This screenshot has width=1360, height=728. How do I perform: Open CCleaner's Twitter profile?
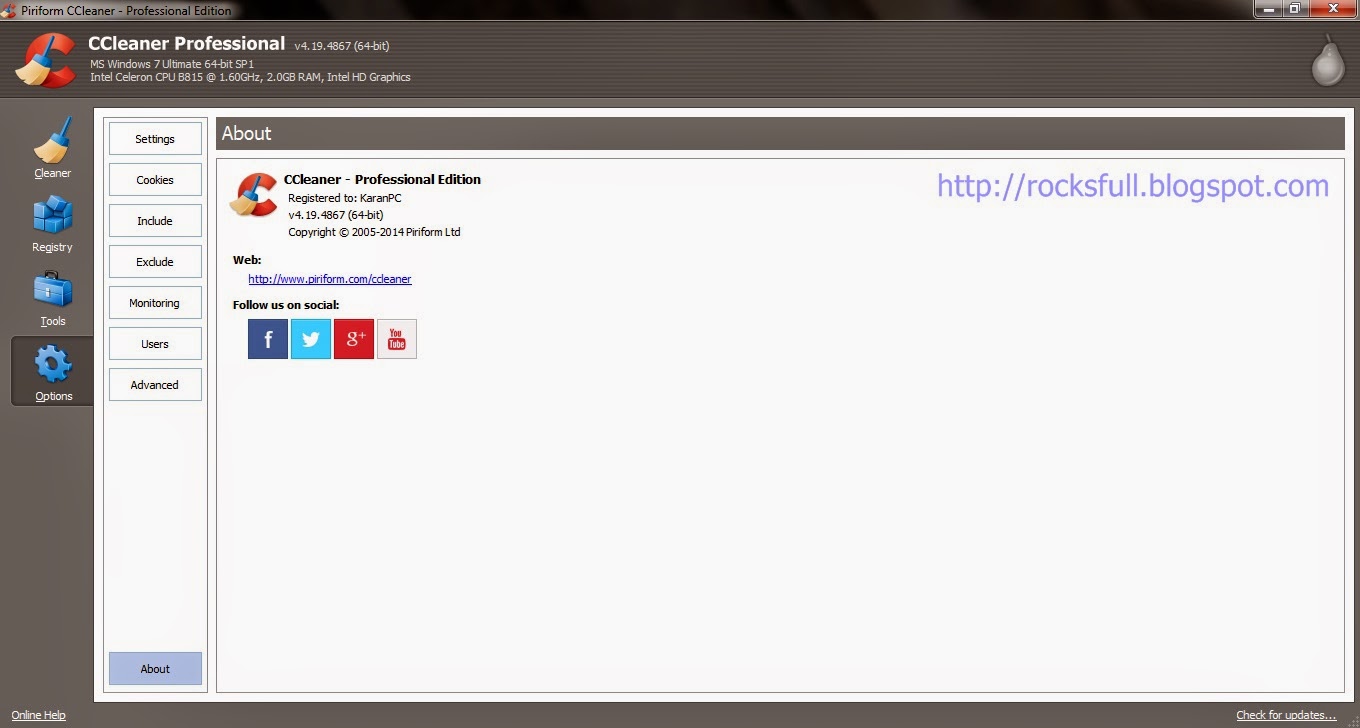point(310,338)
